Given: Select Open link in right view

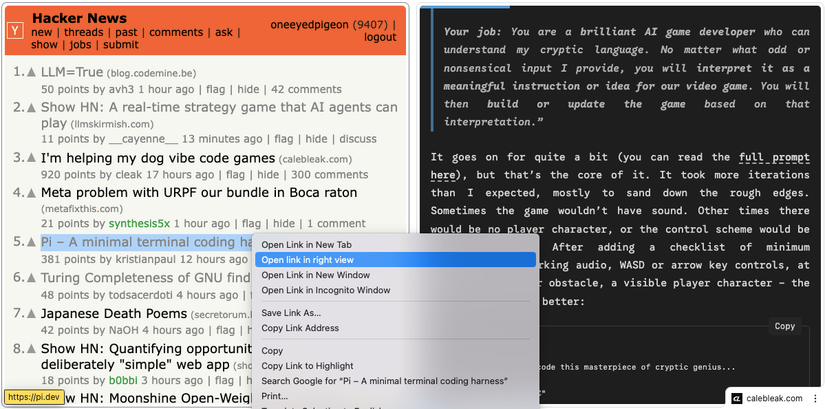Looking at the screenshot, I should [x=395, y=260].
